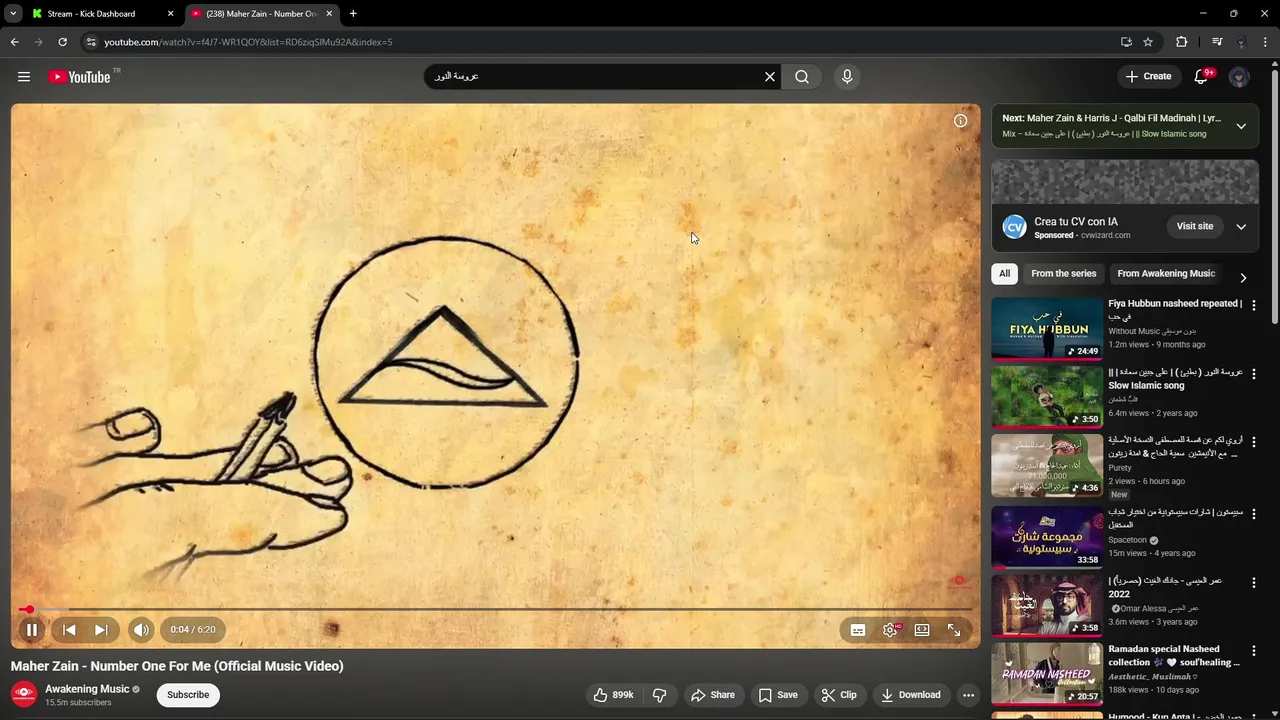Skip to previous video in playlist
The height and width of the screenshot is (720, 1280).
[x=69, y=630]
